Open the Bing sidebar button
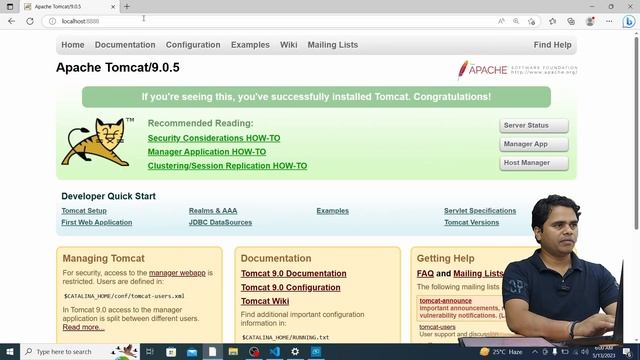 629,21
